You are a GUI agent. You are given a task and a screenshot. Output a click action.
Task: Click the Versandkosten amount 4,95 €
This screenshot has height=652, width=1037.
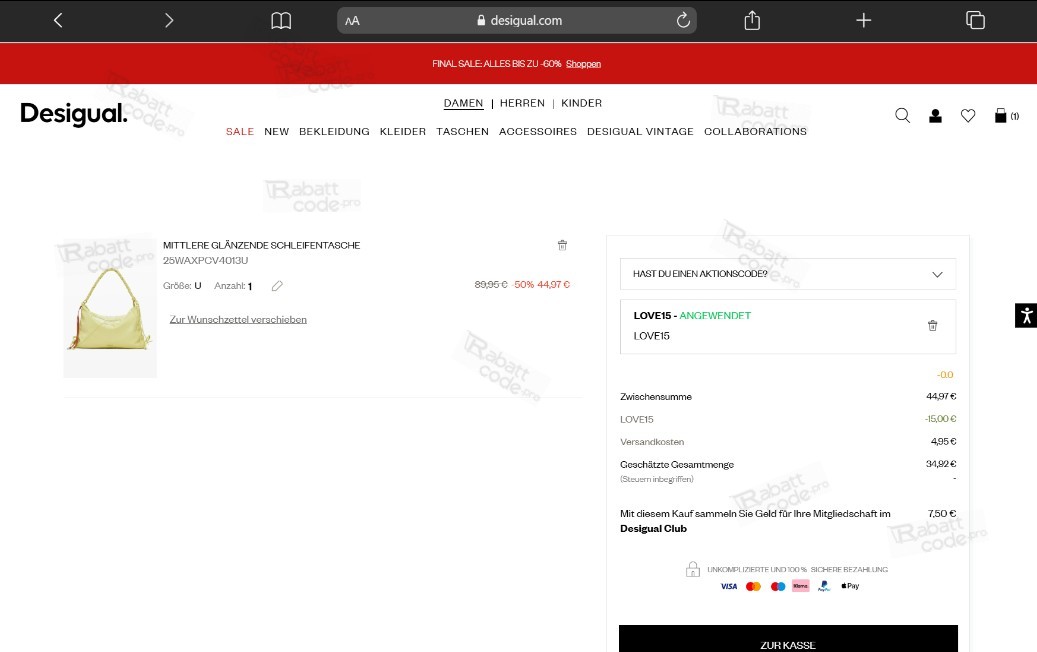pyautogui.click(x=944, y=441)
